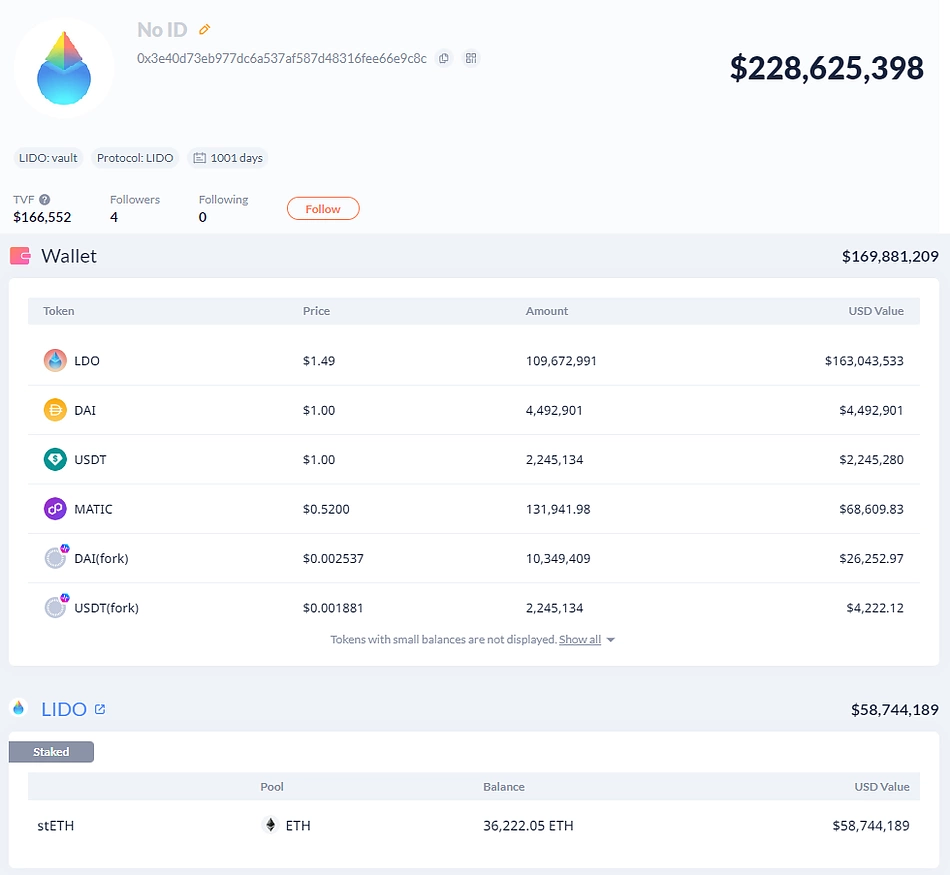Click the Follow button
Viewport: 950px width, 875px height.
click(323, 208)
